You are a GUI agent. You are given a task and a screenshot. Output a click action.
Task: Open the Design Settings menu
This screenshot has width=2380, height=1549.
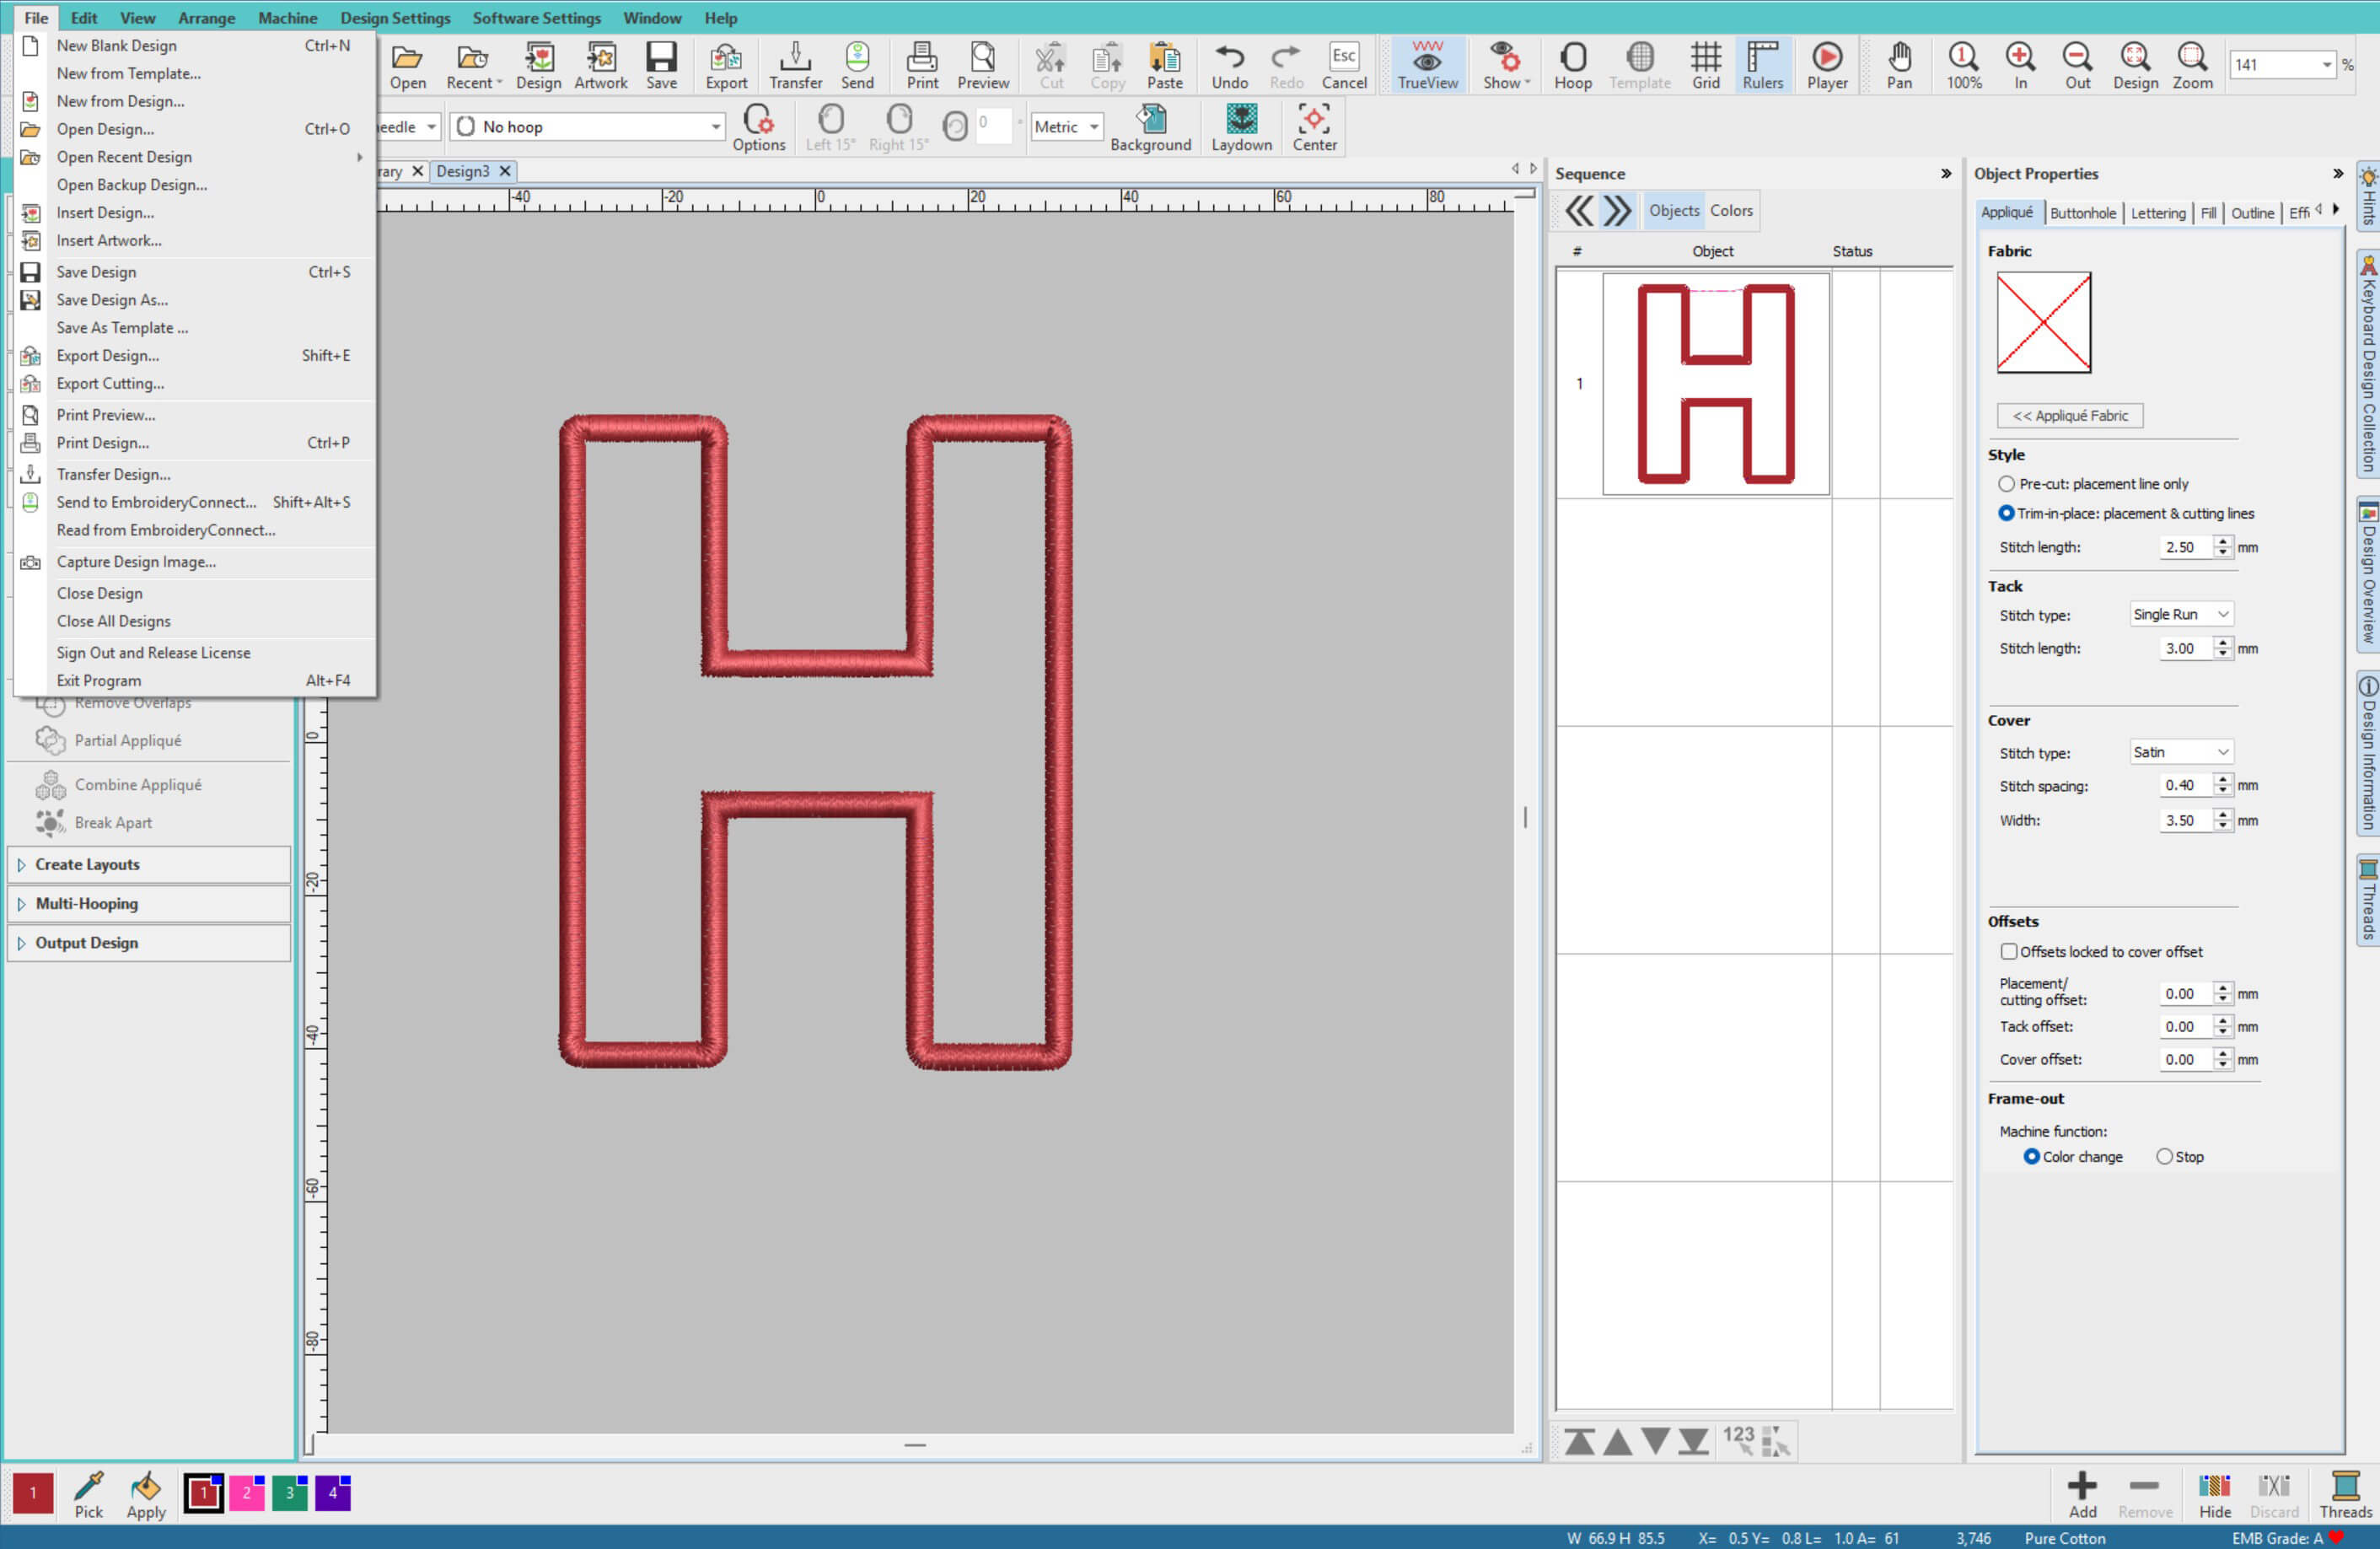pos(395,18)
